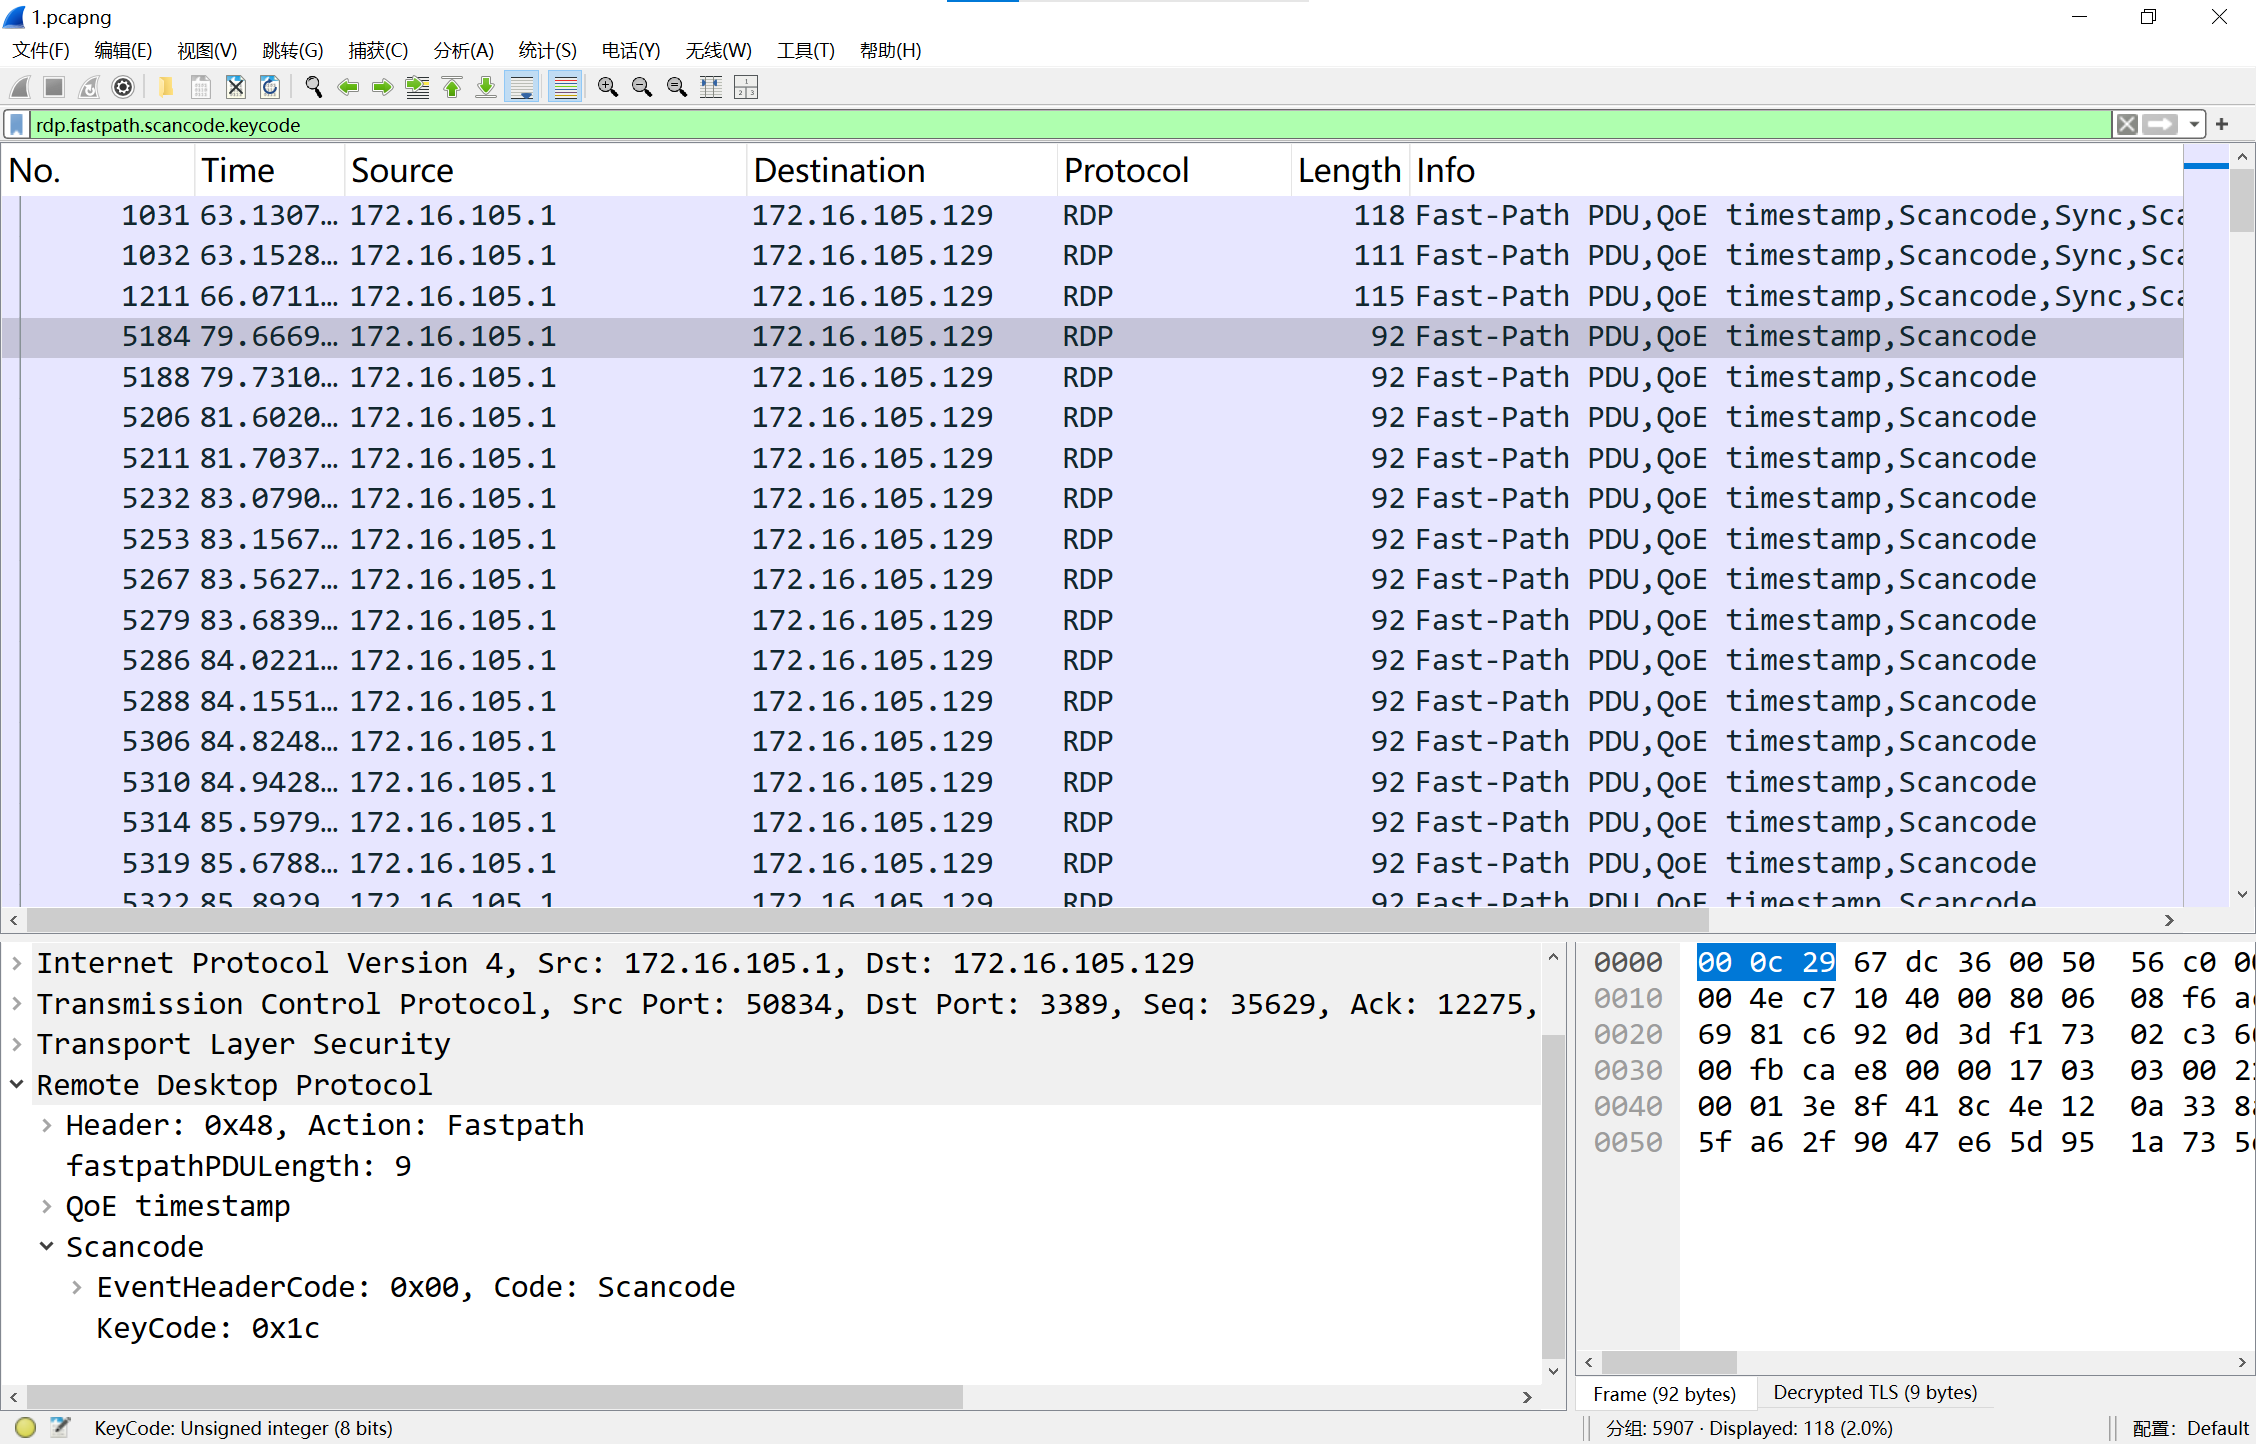Screen dimensions: 2256x1444
Task: Zoom out the packet text
Action: click(642, 88)
